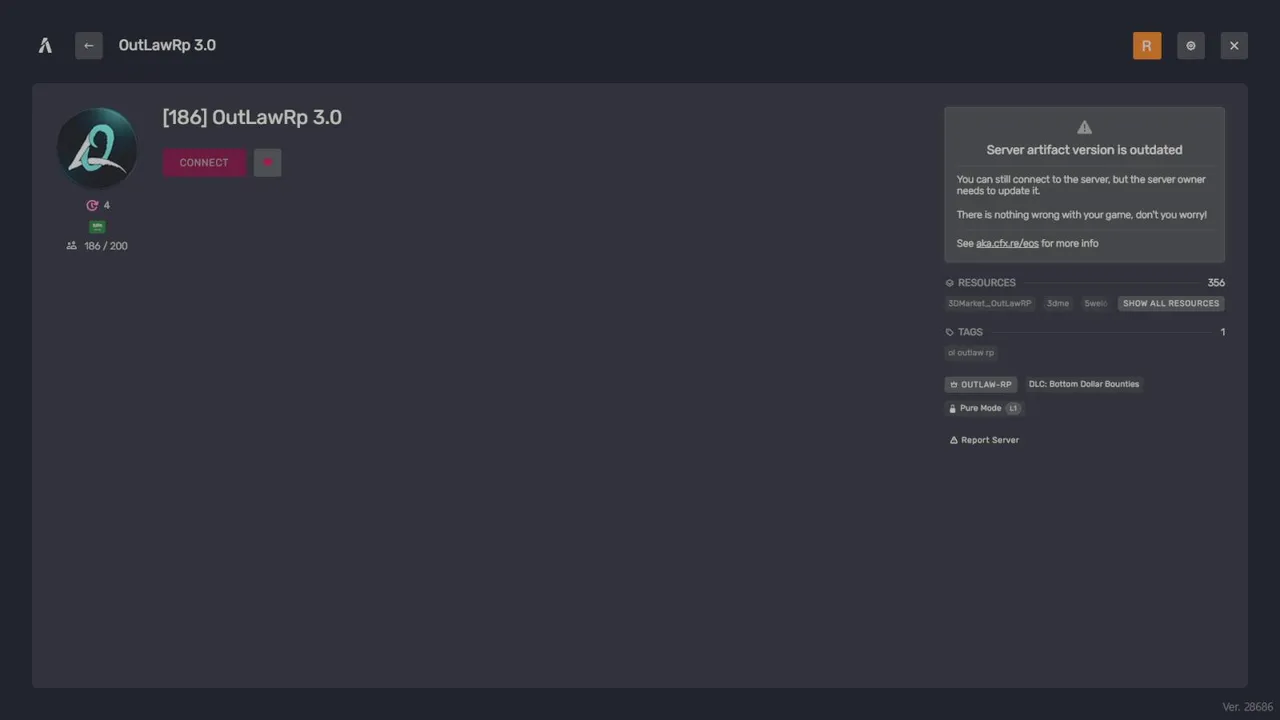Open settings with the gear icon
1280x720 pixels.
pyautogui.click(x=1191, y=45)
